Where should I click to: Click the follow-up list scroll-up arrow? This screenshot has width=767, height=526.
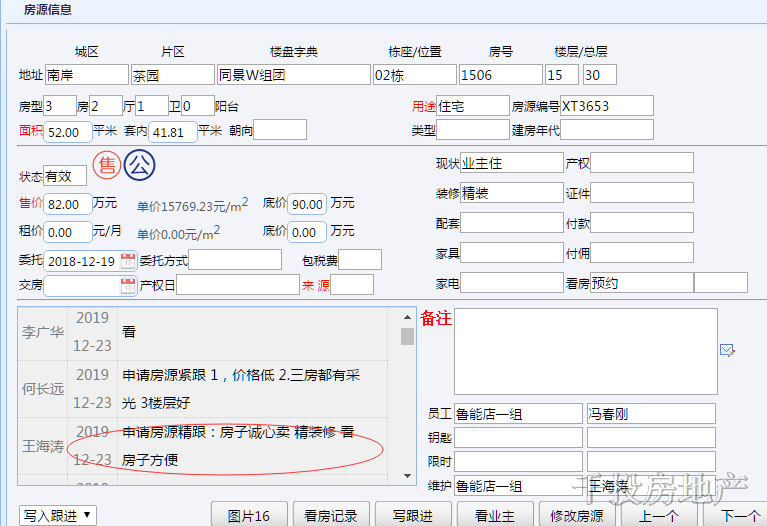pos(407,317)
